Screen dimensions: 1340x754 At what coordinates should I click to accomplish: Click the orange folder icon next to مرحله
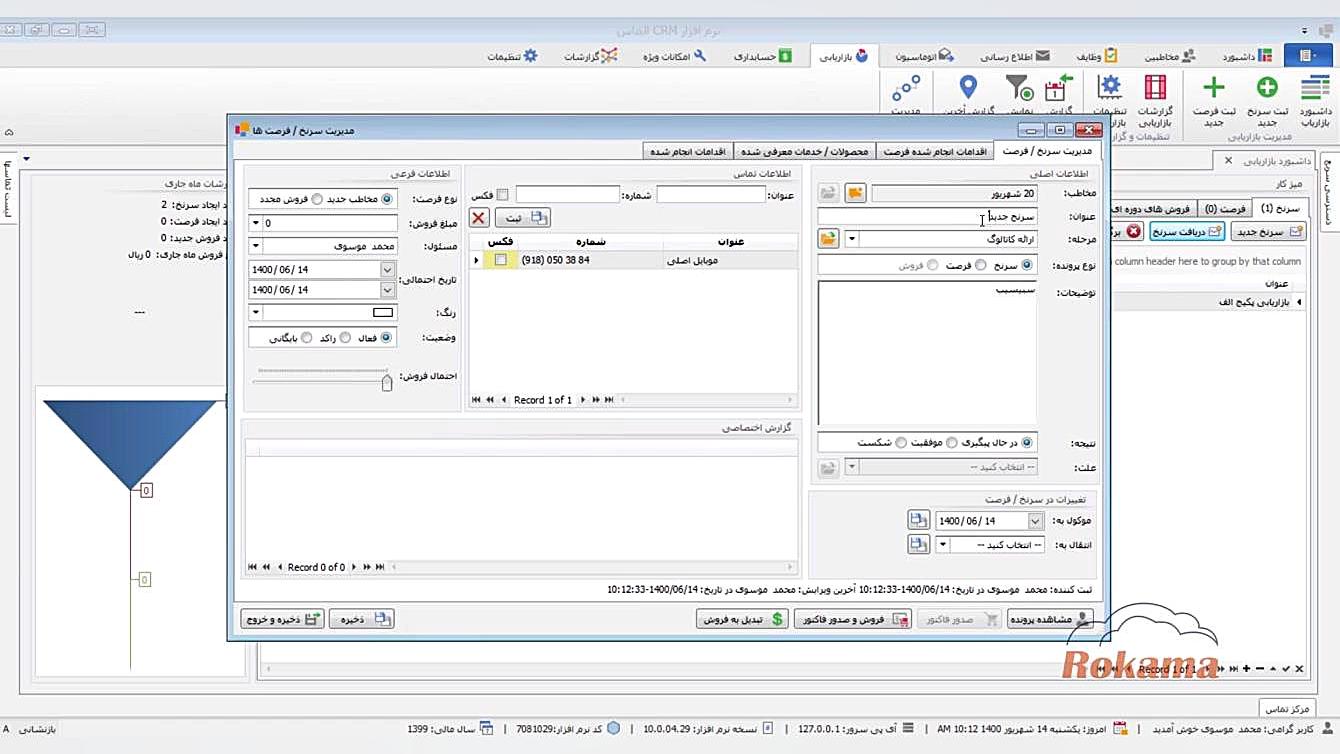[827, 238]
